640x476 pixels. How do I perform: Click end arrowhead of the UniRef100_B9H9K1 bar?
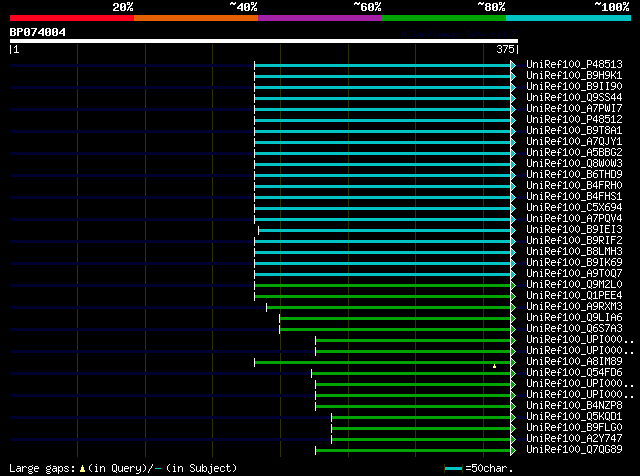click(513, 76)
